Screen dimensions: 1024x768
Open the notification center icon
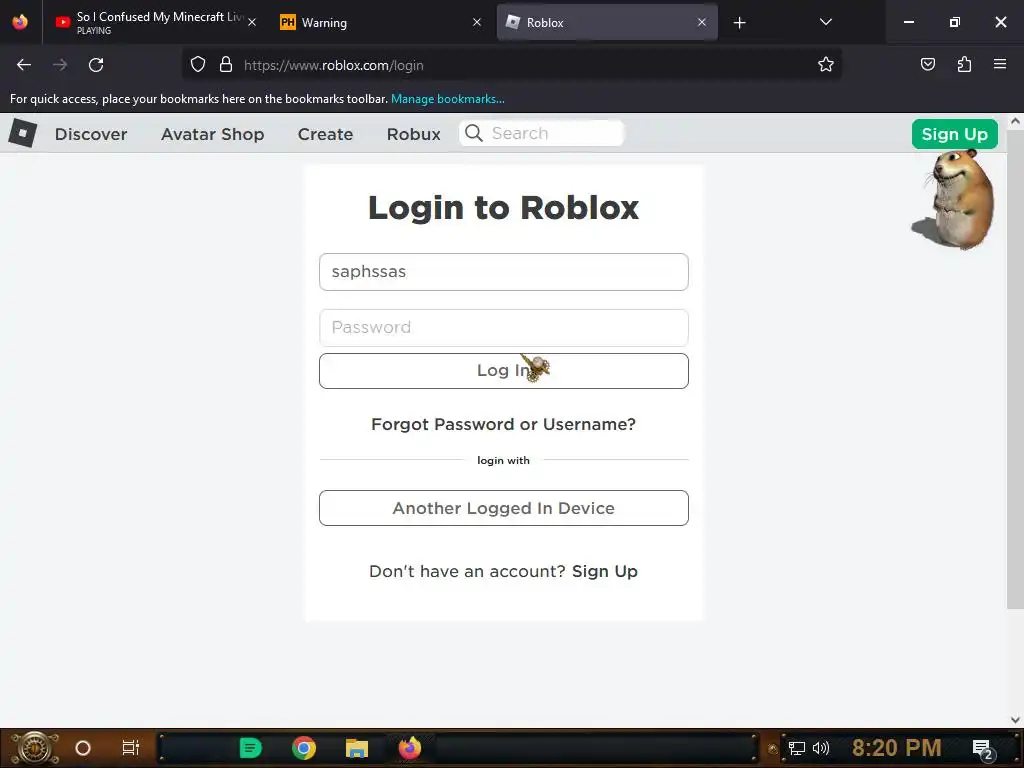[983, 749]
